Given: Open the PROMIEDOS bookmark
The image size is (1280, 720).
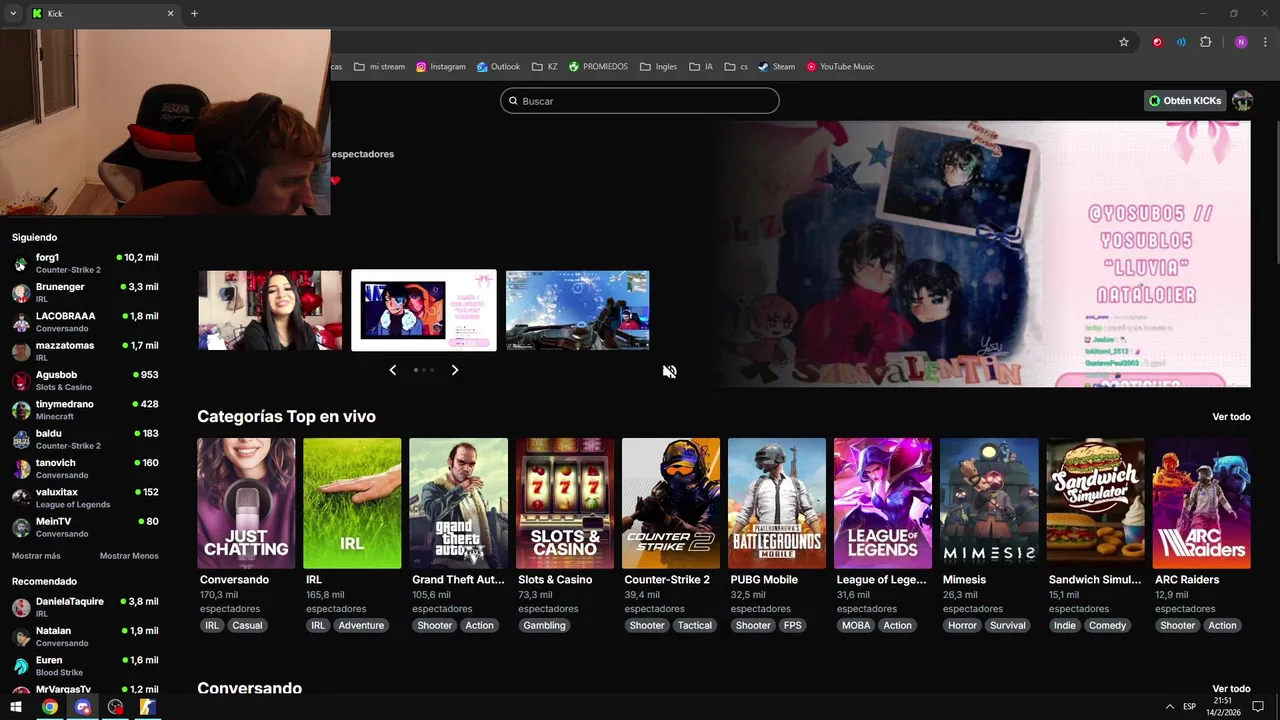Looking at the screenshot, I should tap(598, 67).
